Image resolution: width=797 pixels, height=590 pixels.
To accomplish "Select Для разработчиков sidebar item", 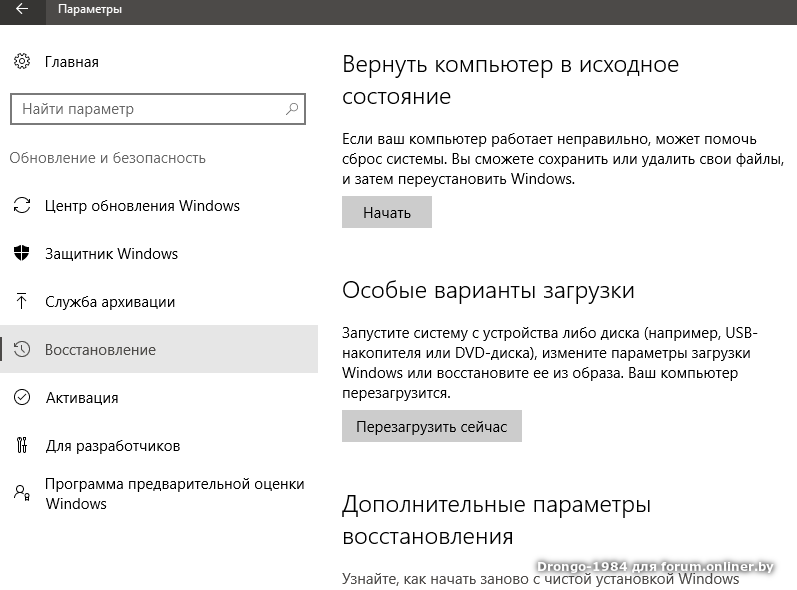I will click(112, 446).
